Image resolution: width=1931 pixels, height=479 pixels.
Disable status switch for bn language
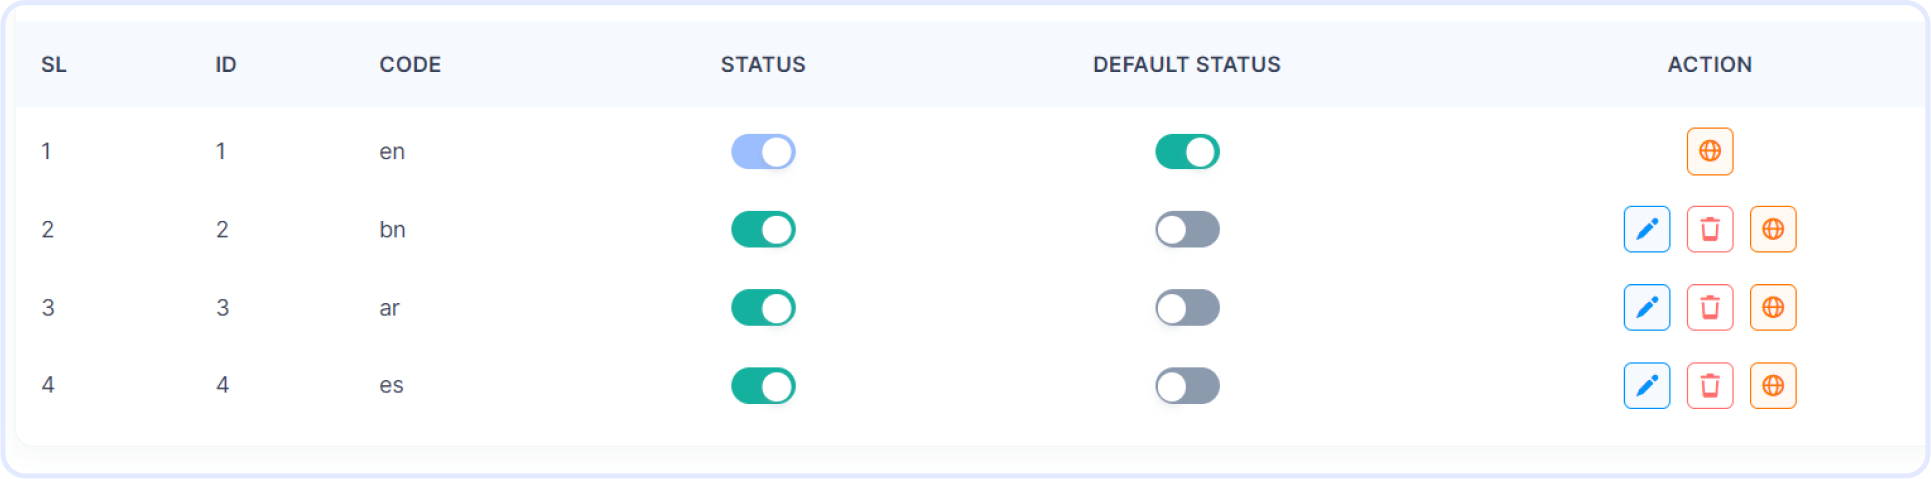click(x=763, y=229)
